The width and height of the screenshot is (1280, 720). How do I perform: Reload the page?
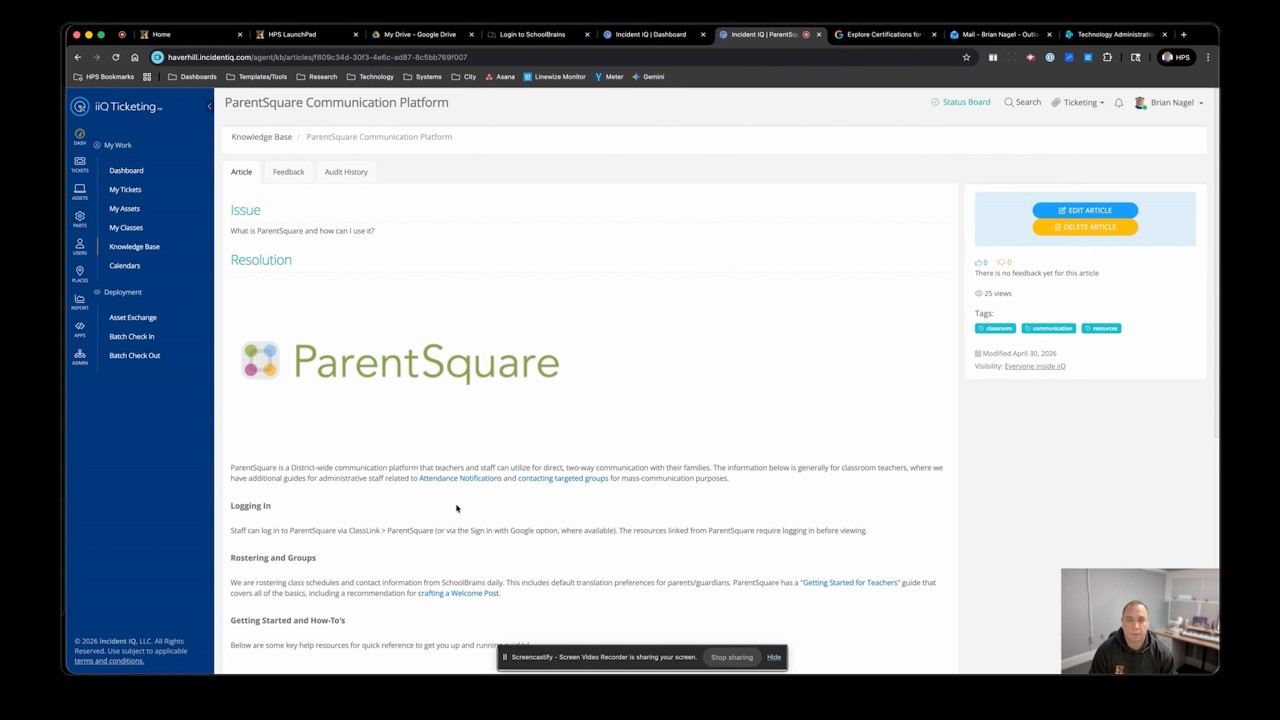(116, 57)
